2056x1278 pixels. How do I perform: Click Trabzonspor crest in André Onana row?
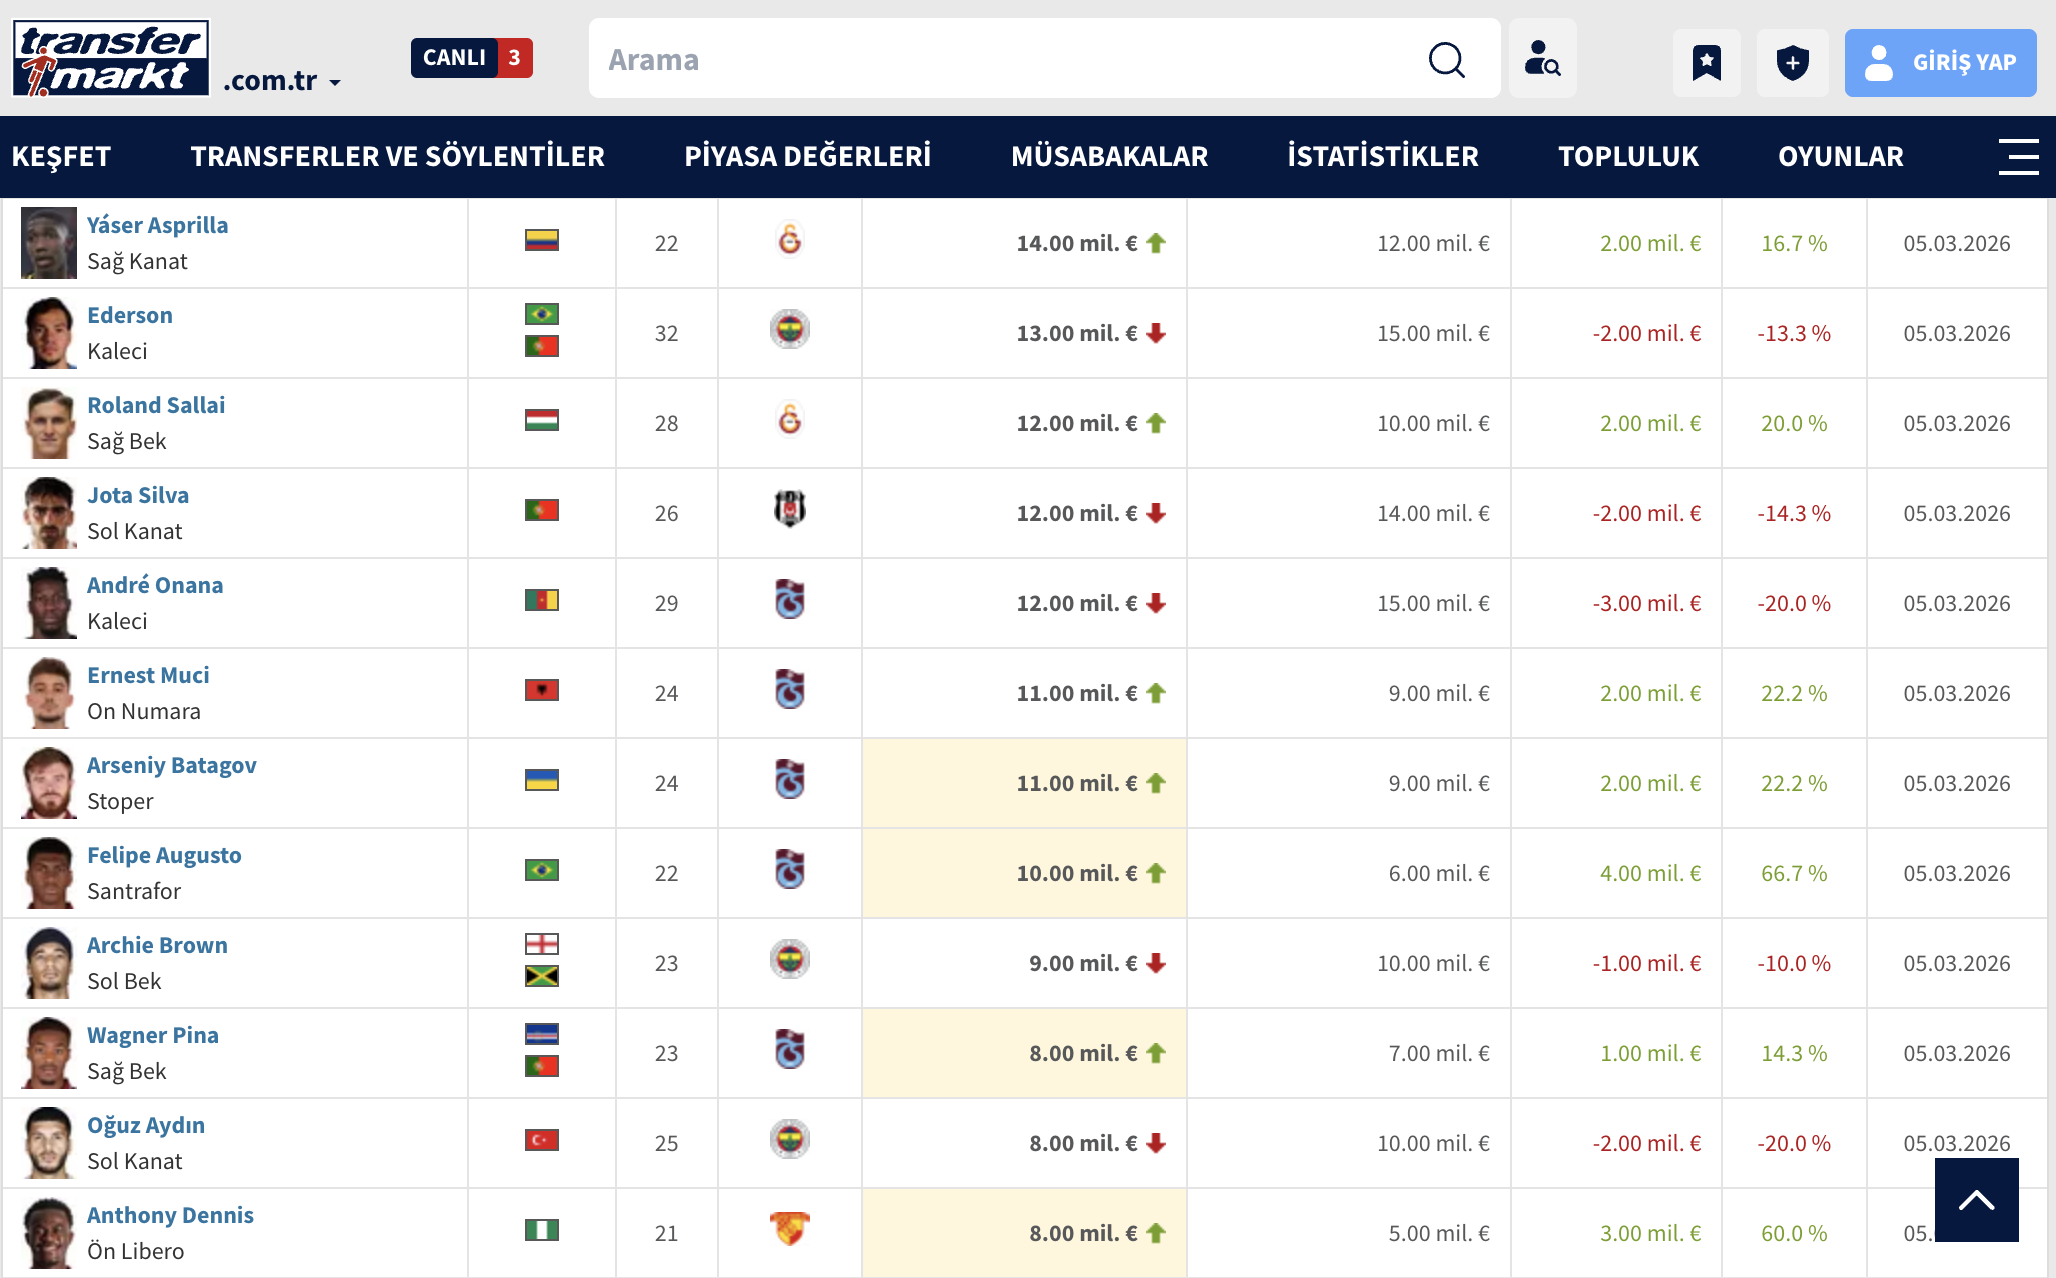click(x=789, y=600)
